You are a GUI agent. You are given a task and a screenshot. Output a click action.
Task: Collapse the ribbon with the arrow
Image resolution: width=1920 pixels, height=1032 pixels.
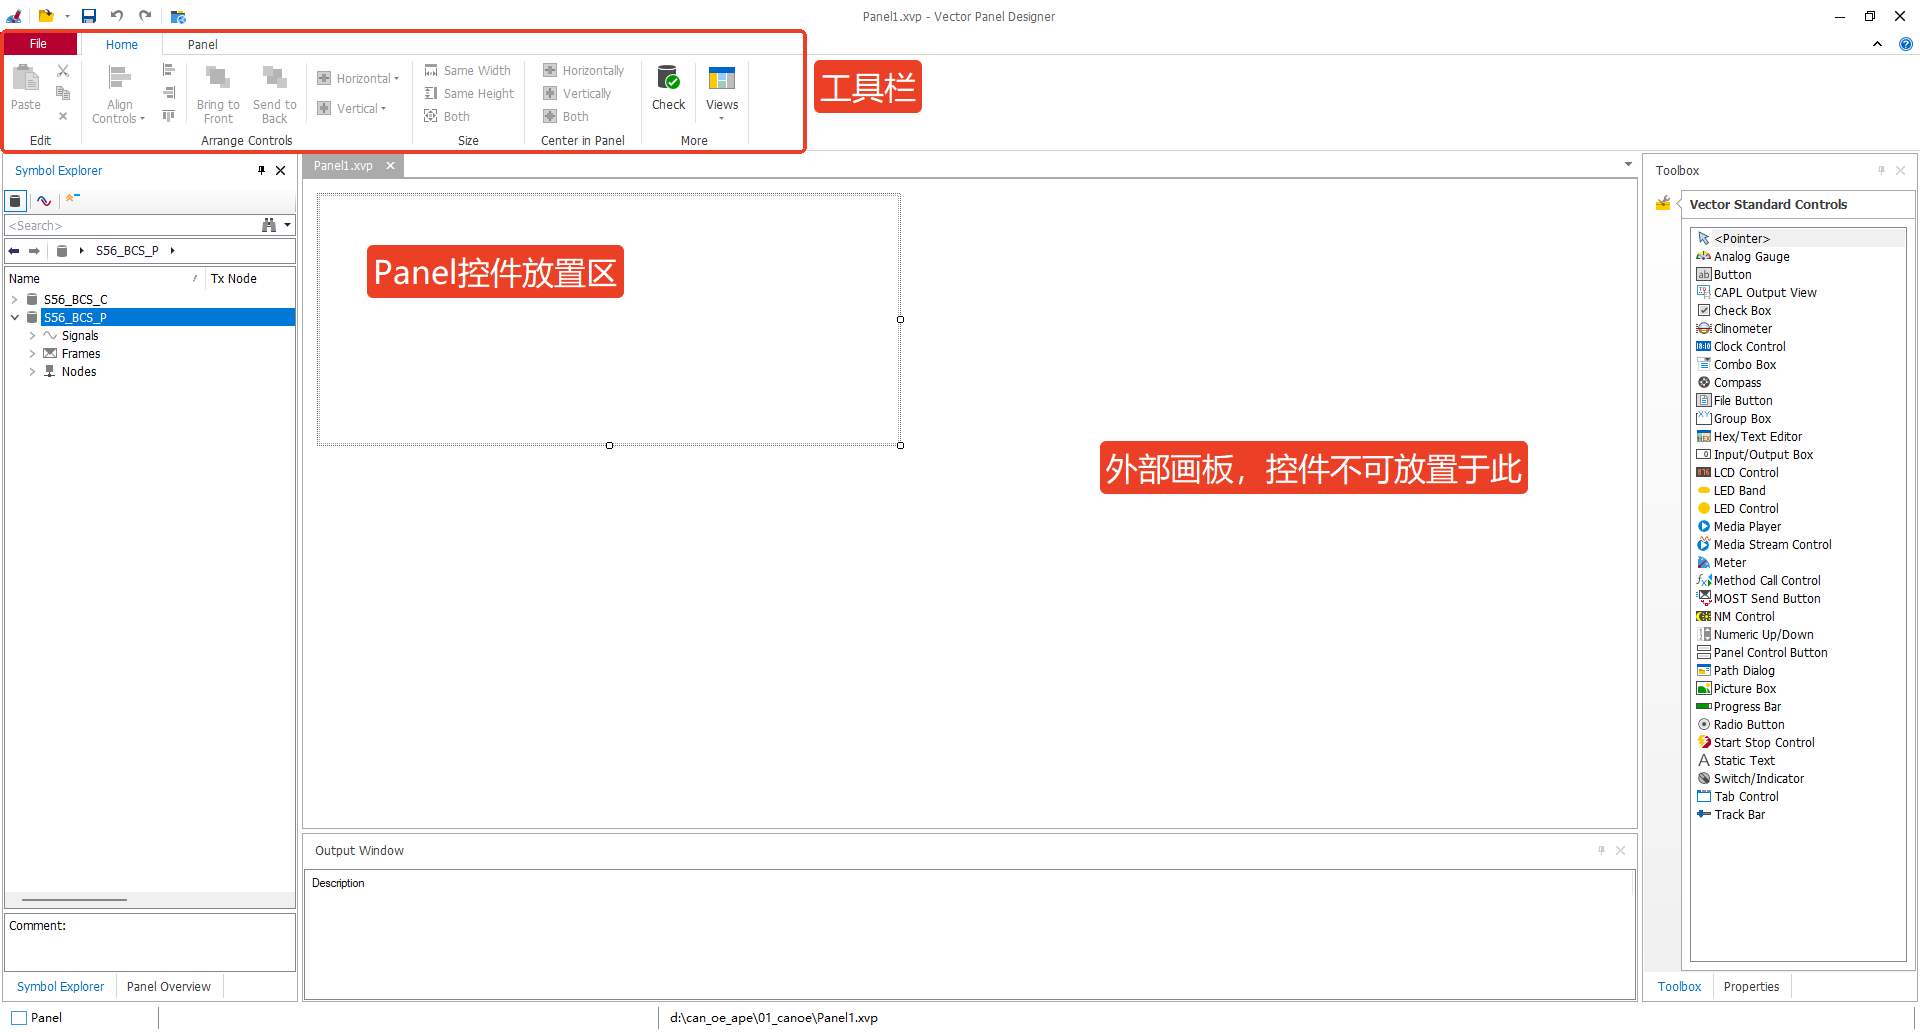tap(1877, 44)
